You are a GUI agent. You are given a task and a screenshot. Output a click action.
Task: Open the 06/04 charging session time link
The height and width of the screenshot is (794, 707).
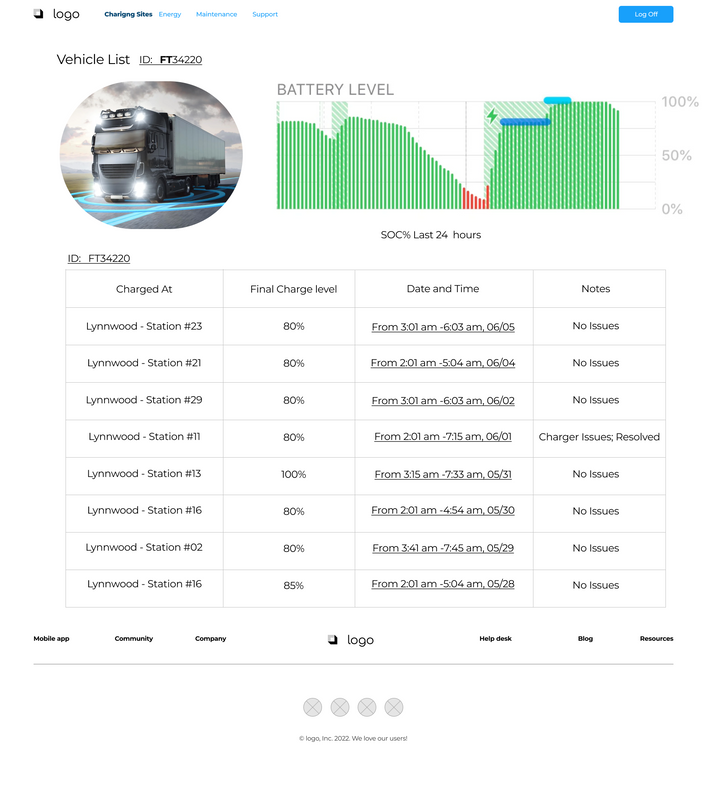coord(443,363)
